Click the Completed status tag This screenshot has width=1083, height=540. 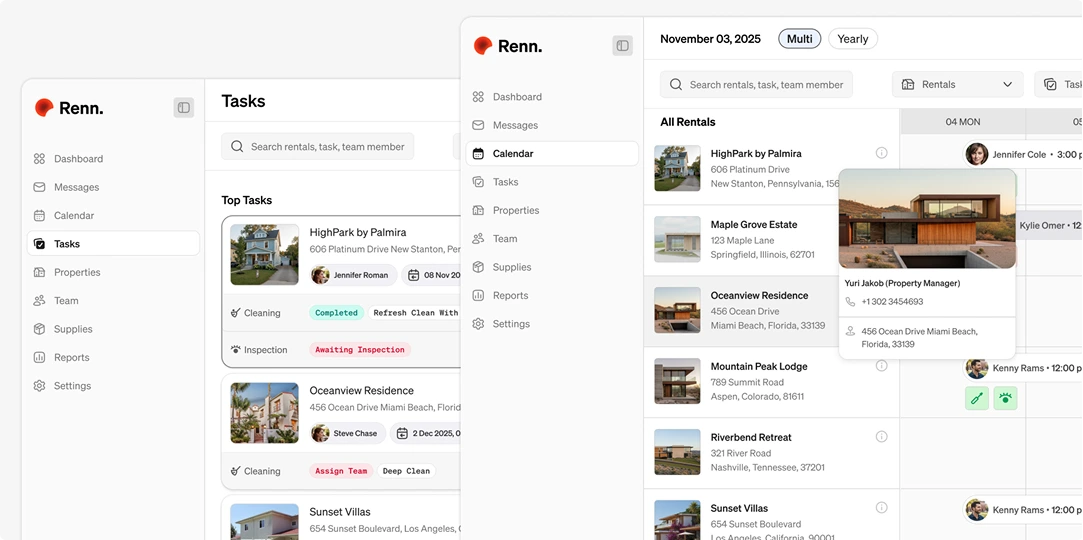[336, 313]
